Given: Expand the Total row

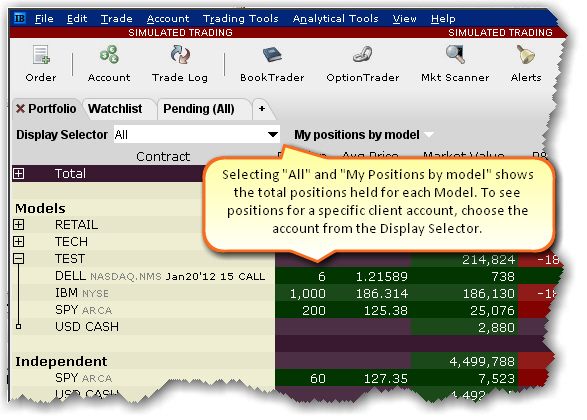Looking at the screenshot, I should point(18,174).
